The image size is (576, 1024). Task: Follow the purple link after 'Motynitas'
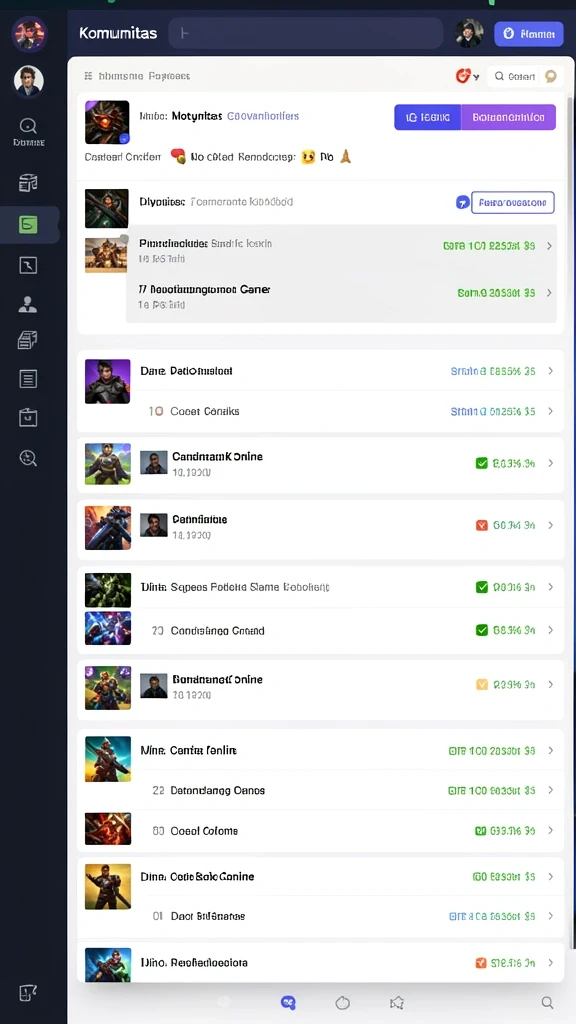263,116
